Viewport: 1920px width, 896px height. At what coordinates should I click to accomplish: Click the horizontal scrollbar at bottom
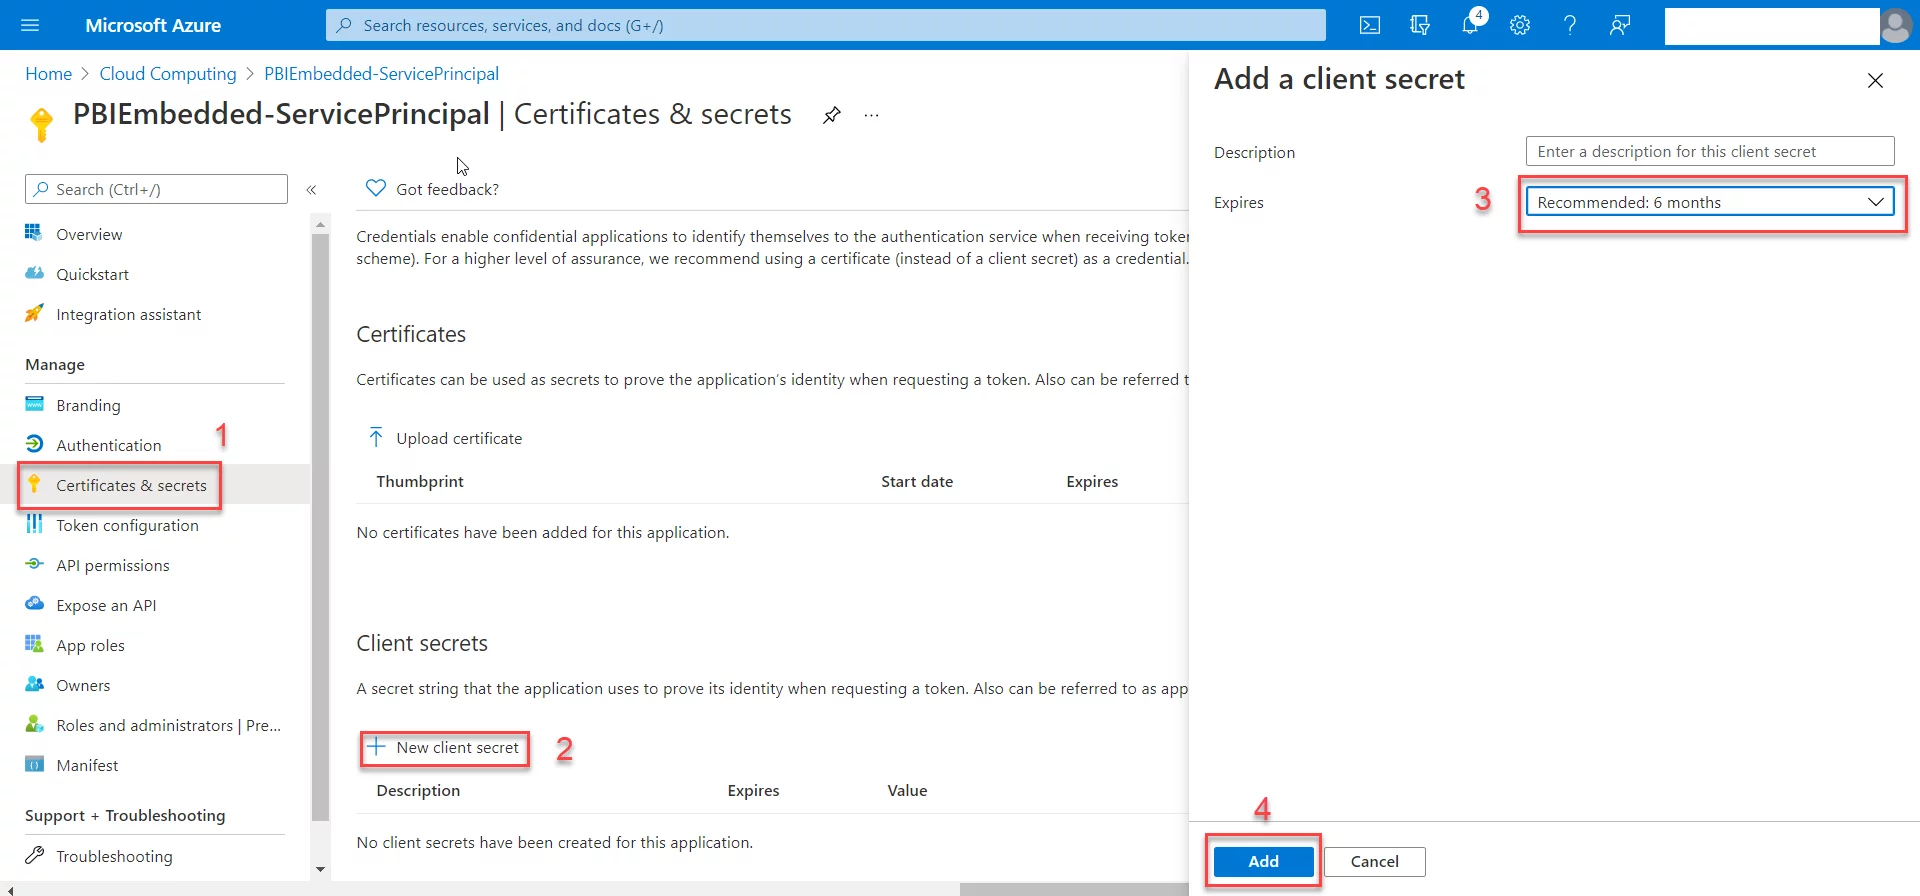(1074, 889)
